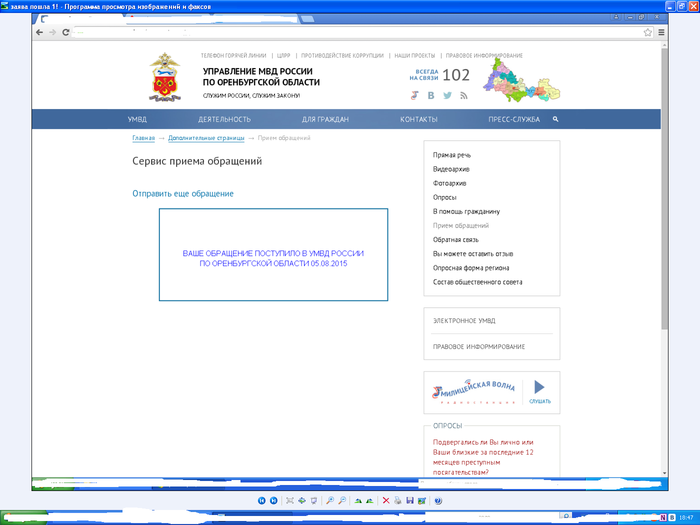
Task: Open the crime poll question link
Action: [x=483, y=457]
